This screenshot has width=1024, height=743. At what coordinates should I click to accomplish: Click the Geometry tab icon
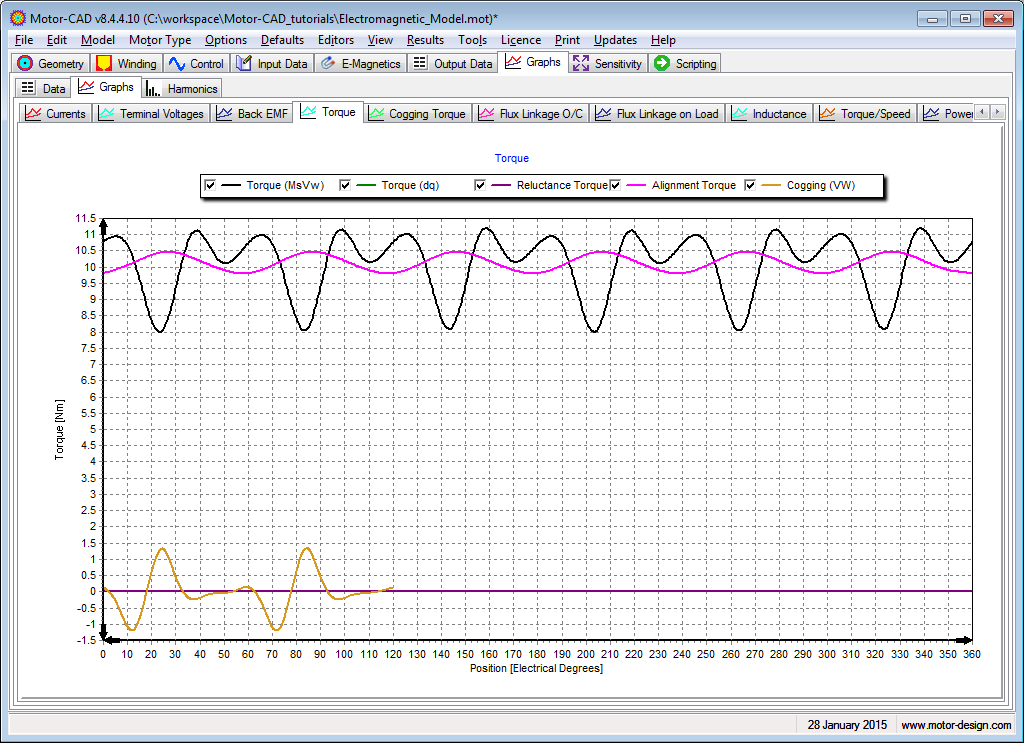[x=26, y=63]
